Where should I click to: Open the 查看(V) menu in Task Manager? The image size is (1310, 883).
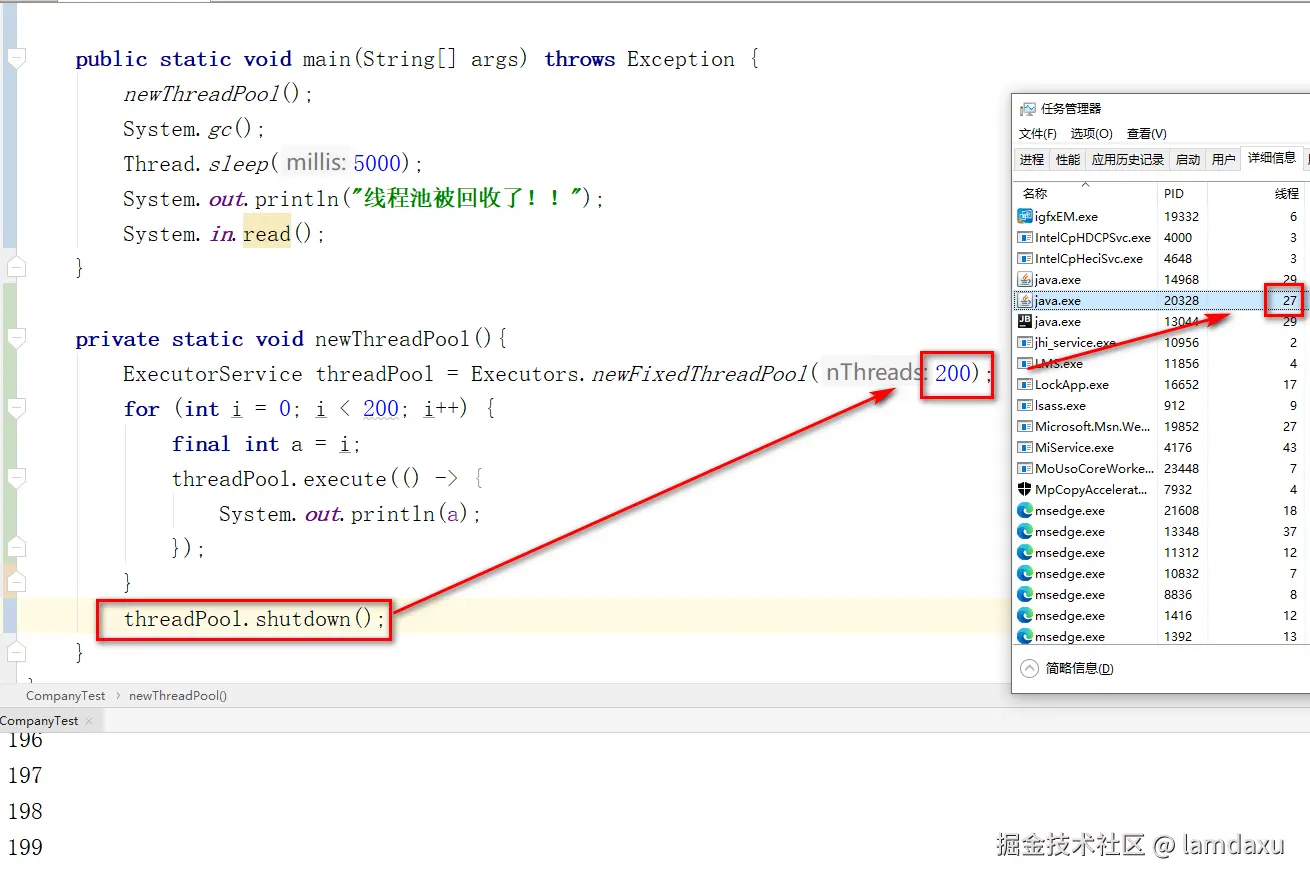1146,133
